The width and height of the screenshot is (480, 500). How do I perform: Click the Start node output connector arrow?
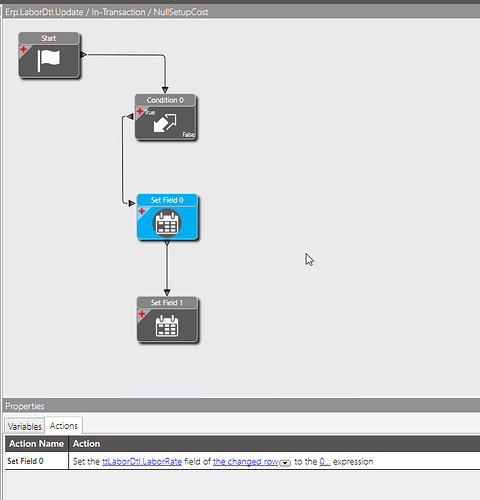pyautogui.click(x=84, y=54)
